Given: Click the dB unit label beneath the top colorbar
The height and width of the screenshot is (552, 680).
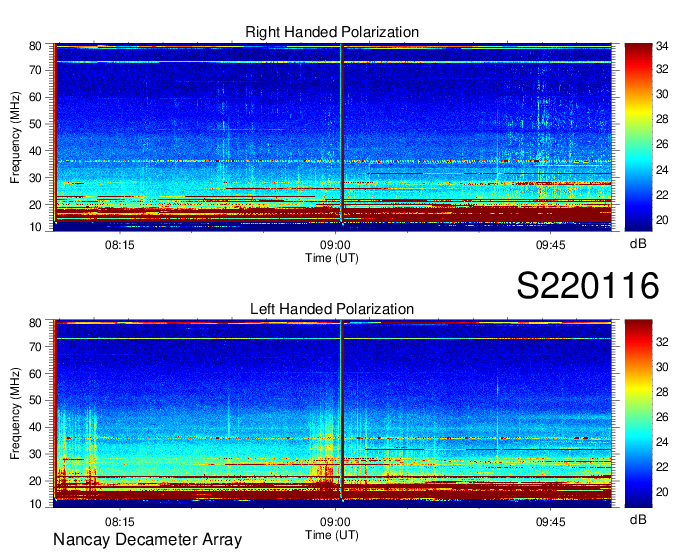Looking at the screenshot, I should pyautogui.click(x=638, y=244).
